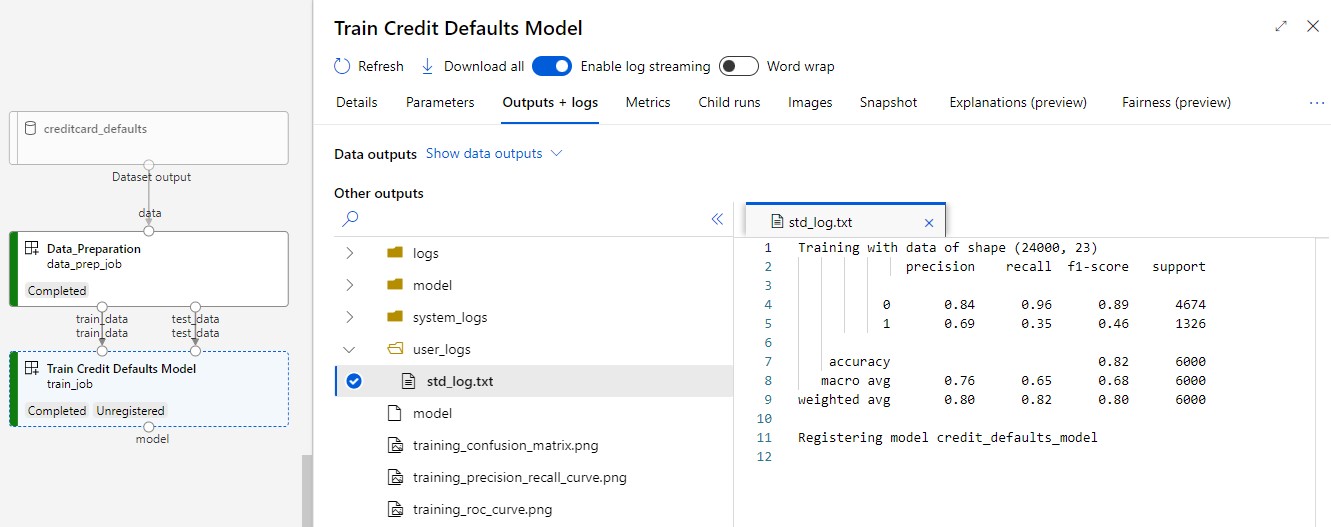Switch to the Metrics tab
Viewport: 1331px width, 527px height.
648,102
